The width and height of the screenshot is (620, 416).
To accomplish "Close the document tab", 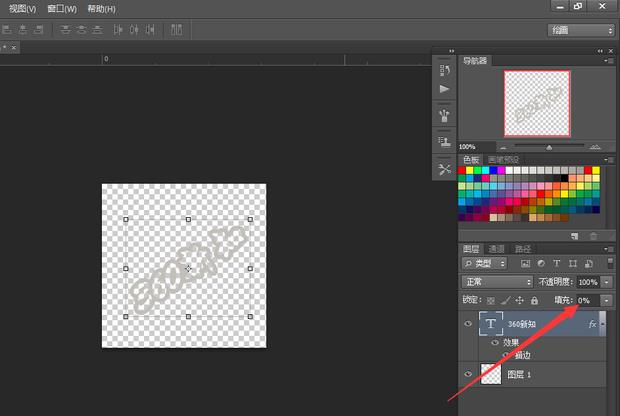I will [14, 47].
